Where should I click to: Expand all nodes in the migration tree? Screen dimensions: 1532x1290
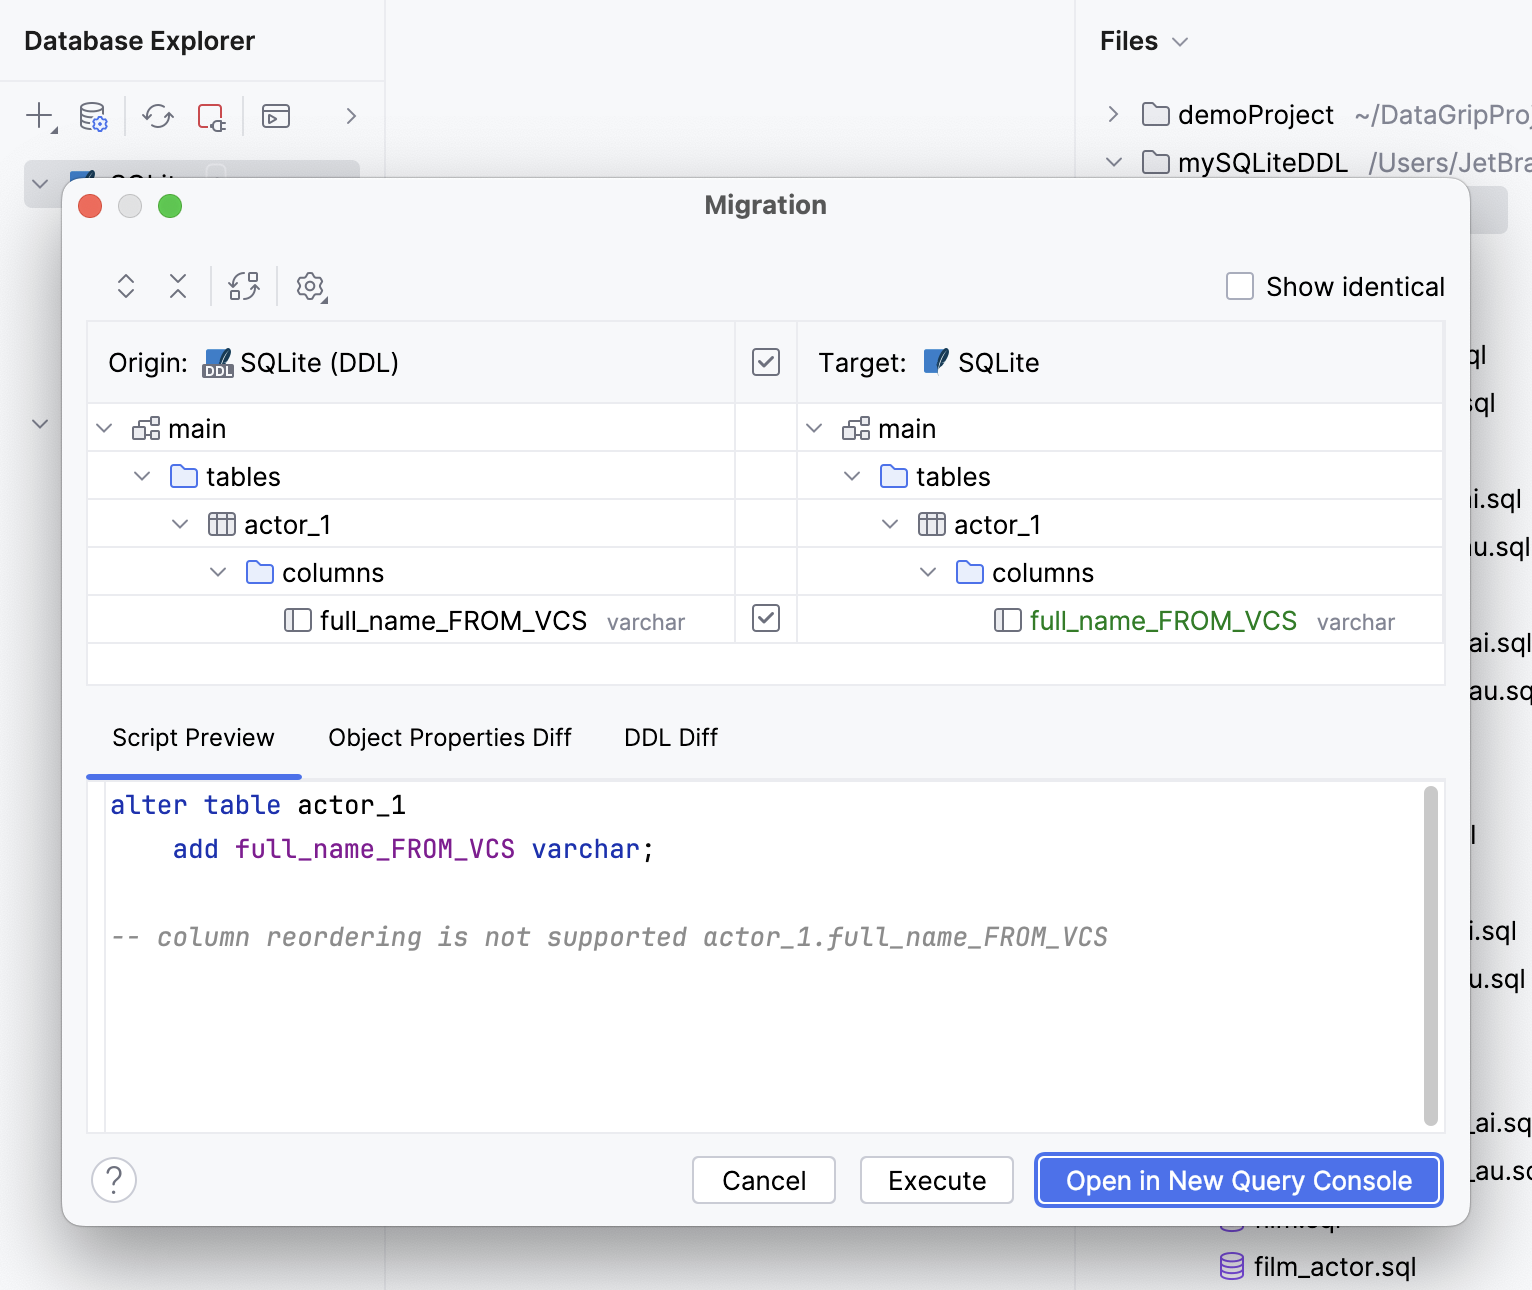point(126,286)
